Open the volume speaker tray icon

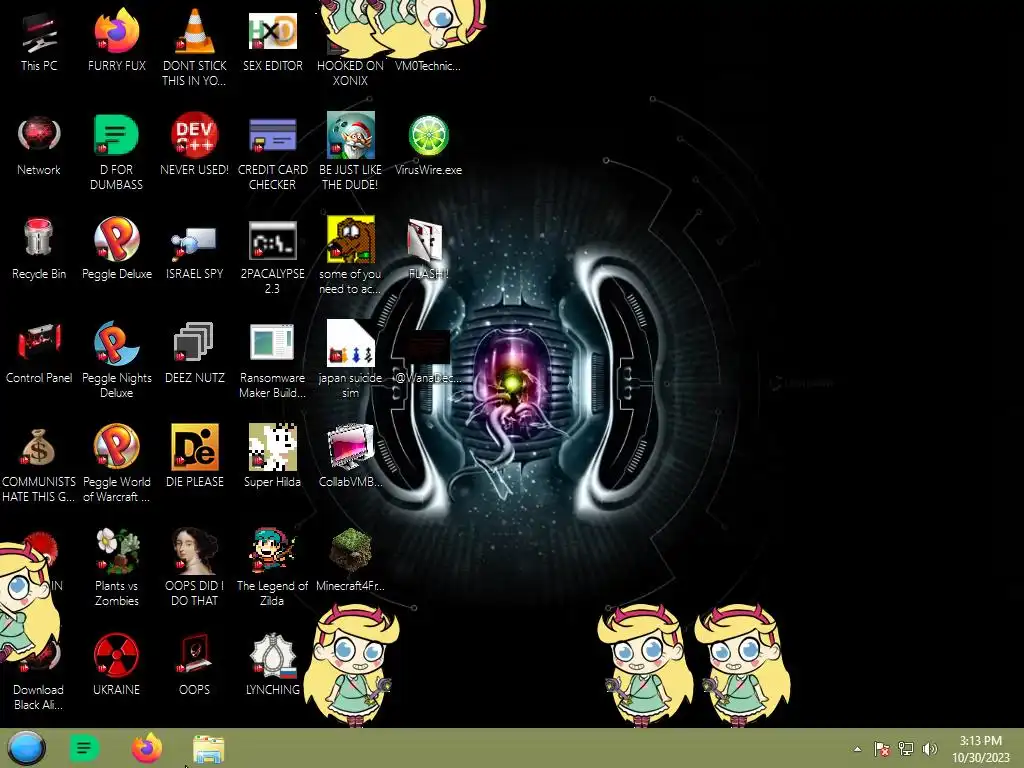tap(930, 749)
